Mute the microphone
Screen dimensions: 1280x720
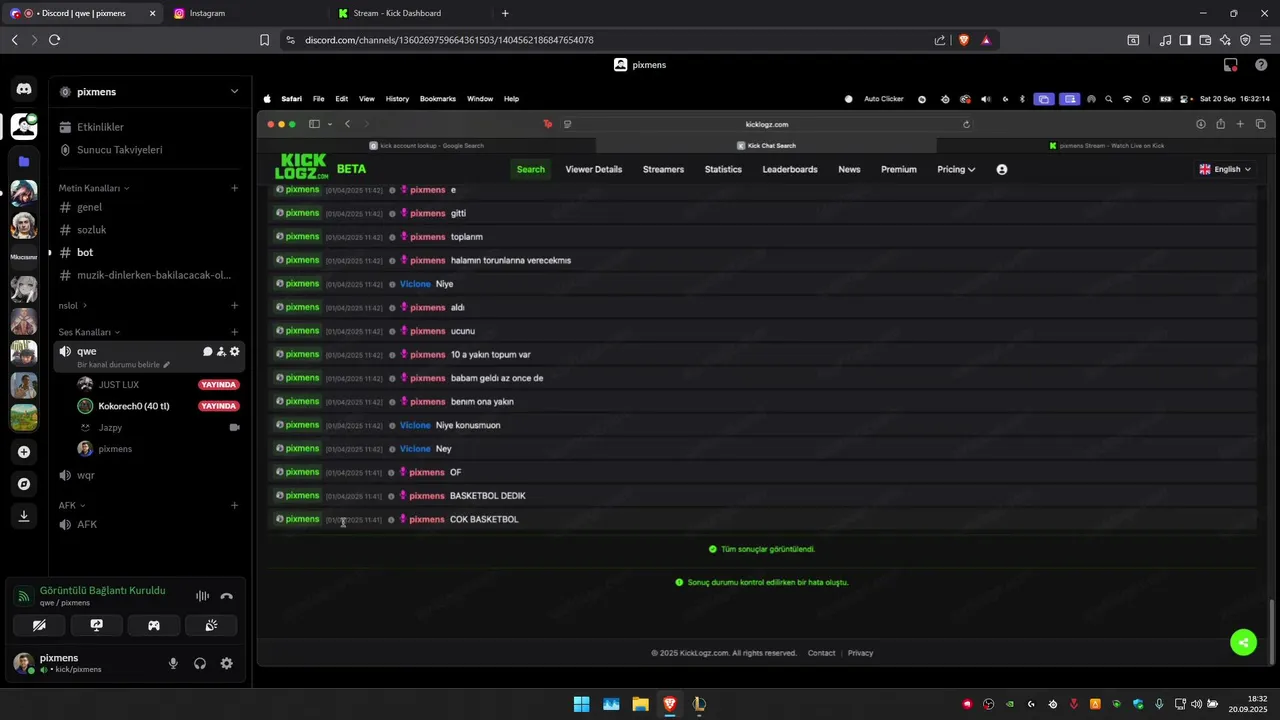click(173, 663)
